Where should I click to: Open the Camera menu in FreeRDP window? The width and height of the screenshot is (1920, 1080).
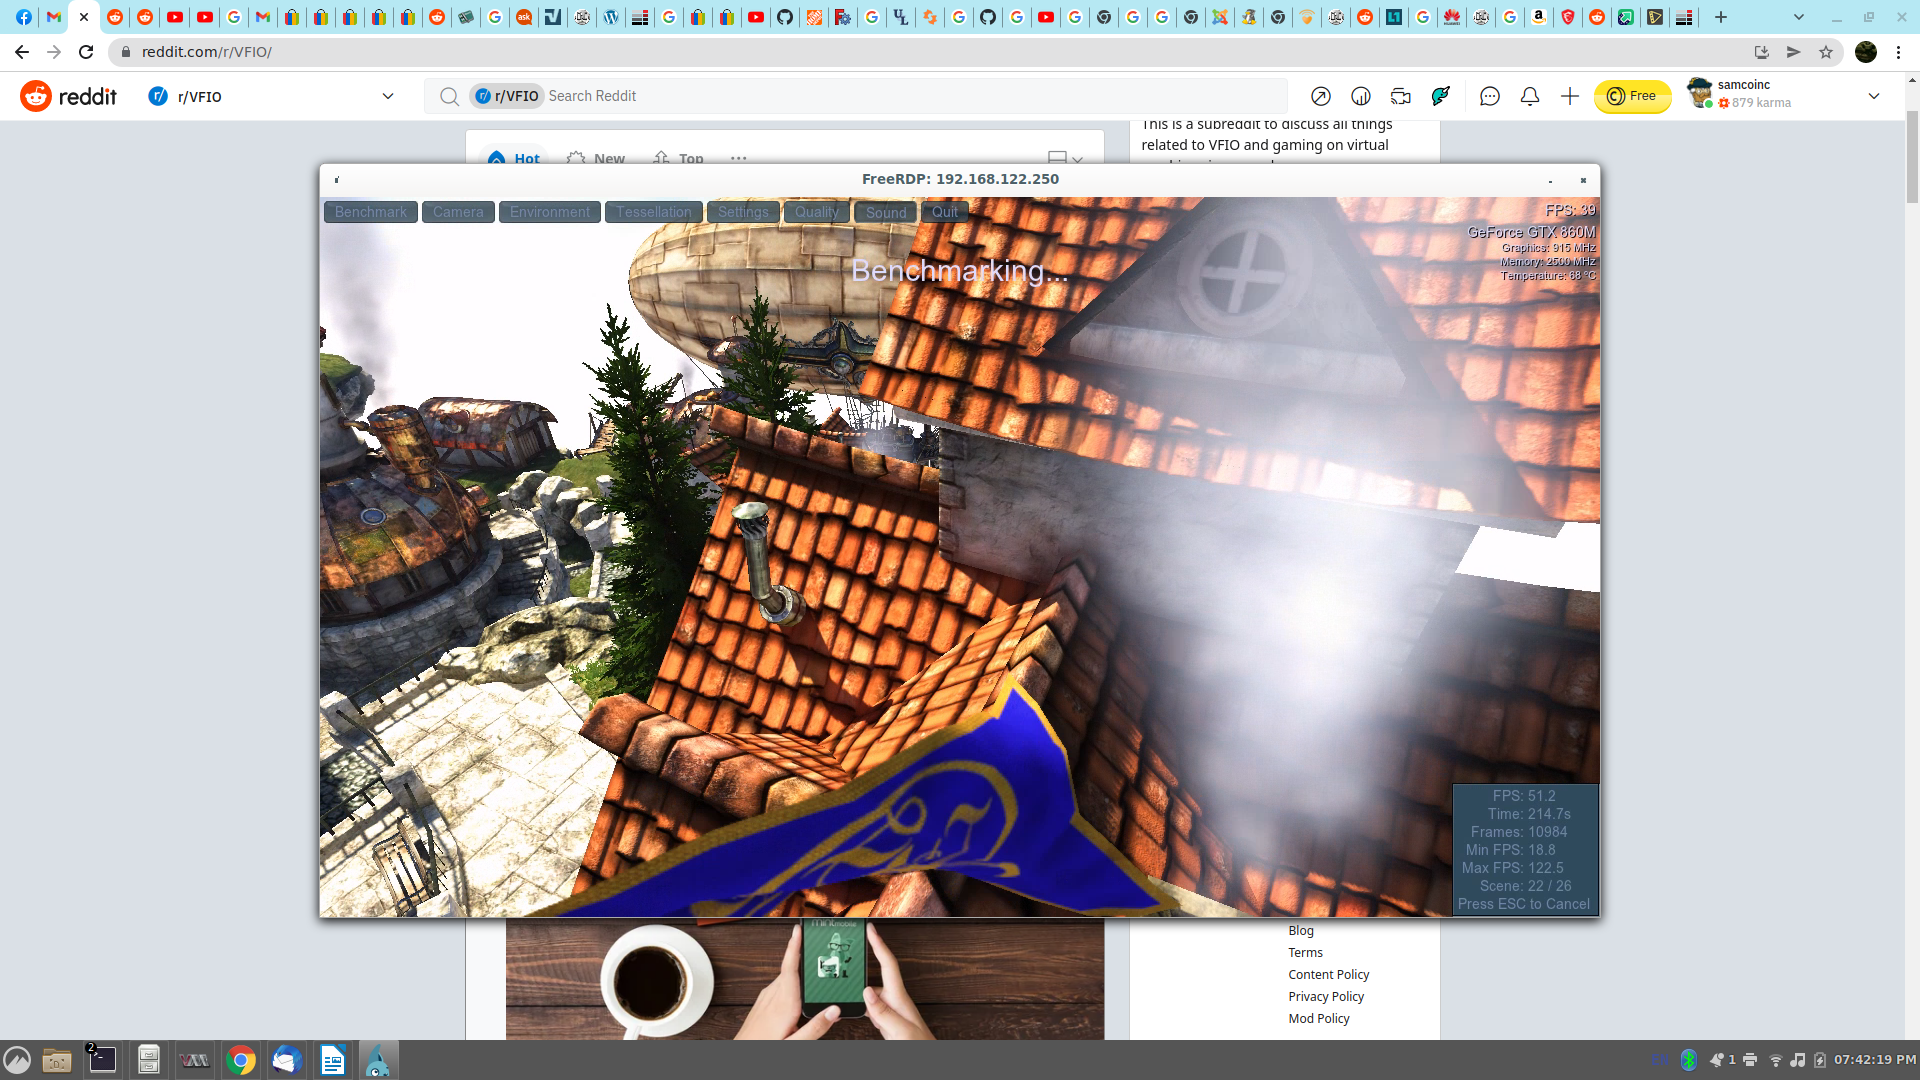point(458,212)
